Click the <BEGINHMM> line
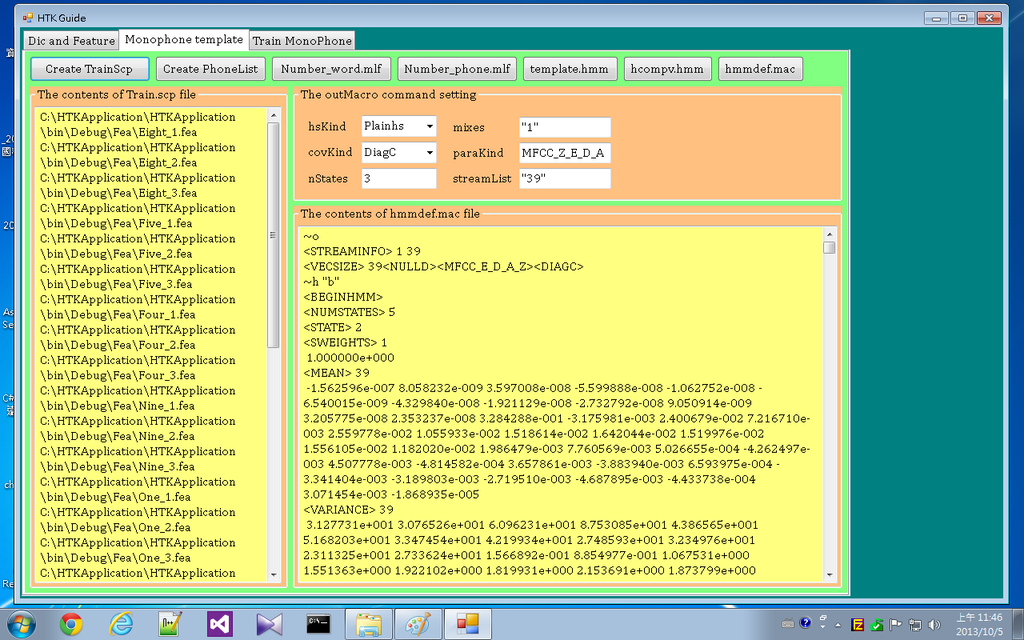The image size is (1024, 640). coord(343,296)
